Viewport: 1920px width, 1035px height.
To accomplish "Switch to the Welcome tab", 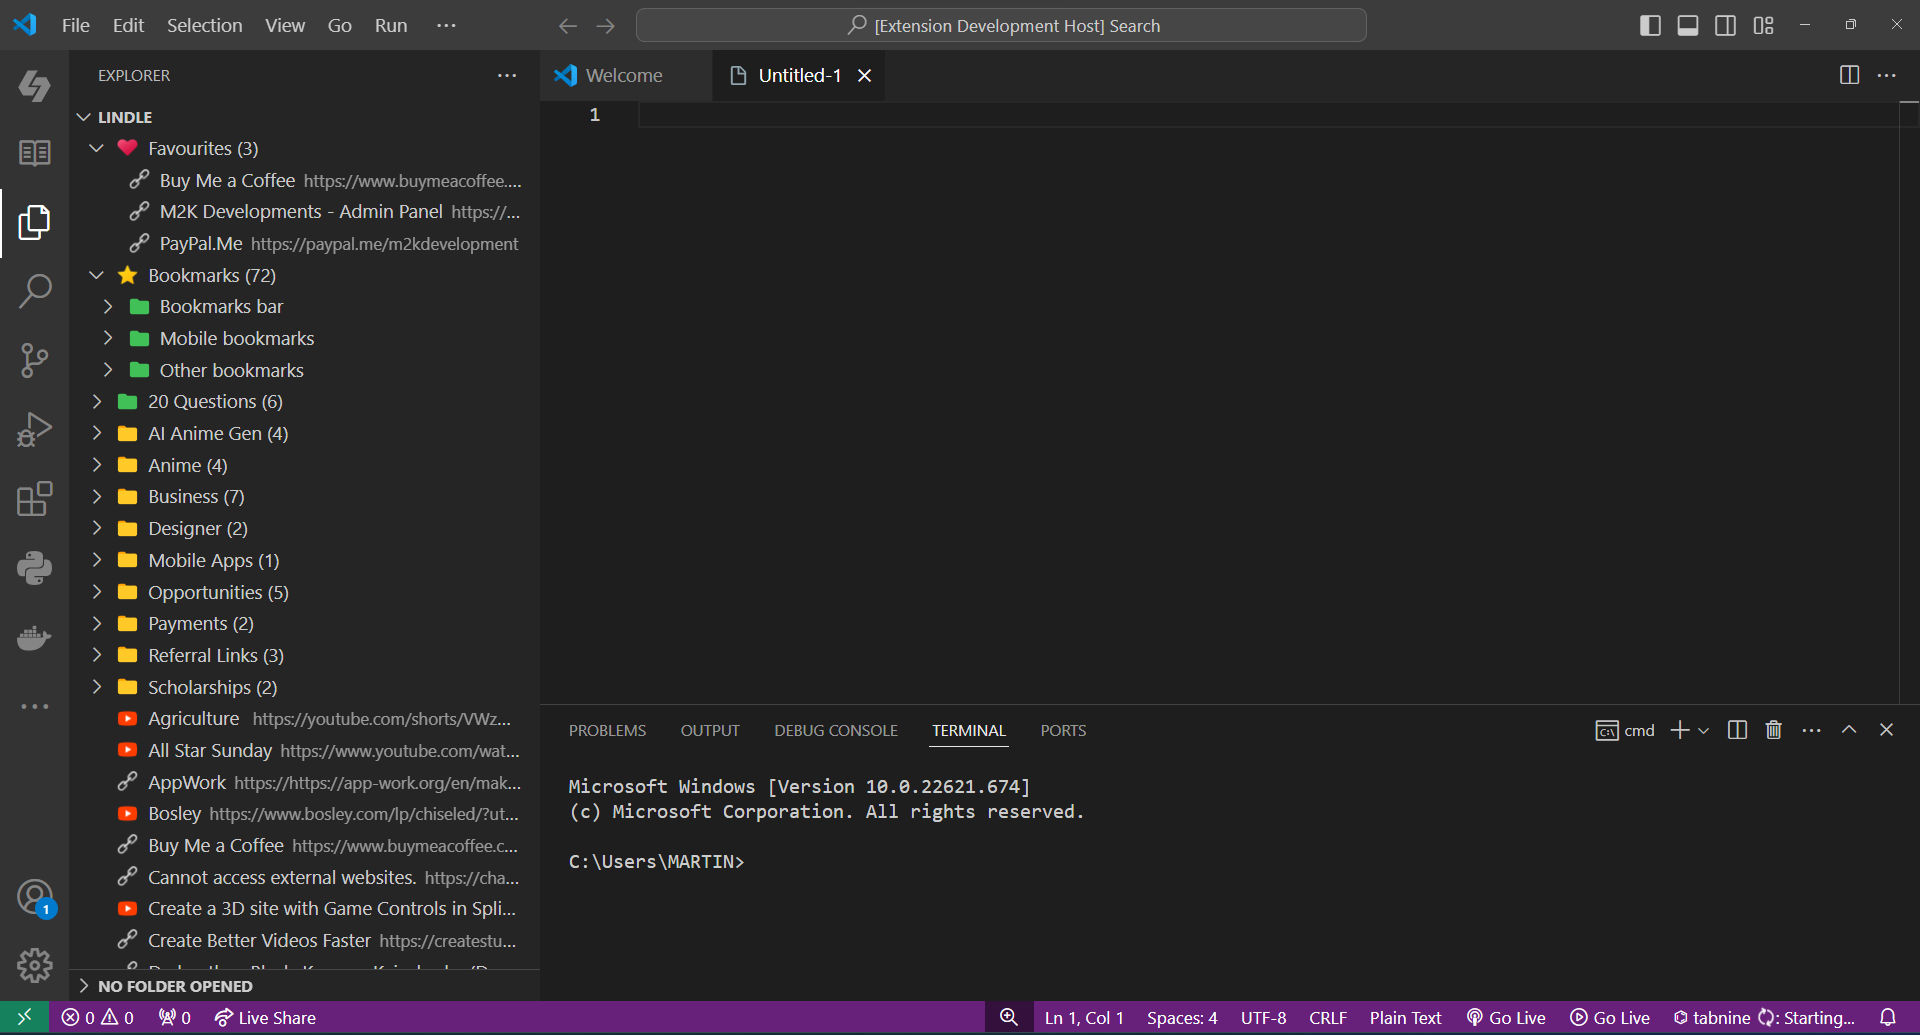I will [x=625, y=75].
